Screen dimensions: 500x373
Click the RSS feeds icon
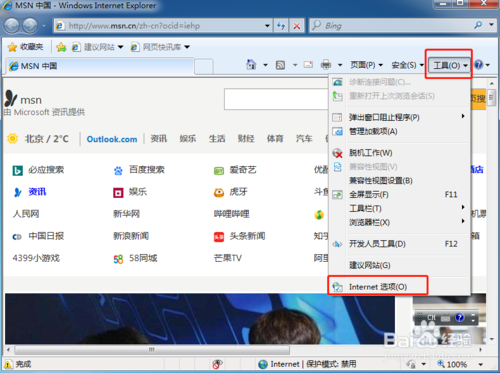point(280,65)
